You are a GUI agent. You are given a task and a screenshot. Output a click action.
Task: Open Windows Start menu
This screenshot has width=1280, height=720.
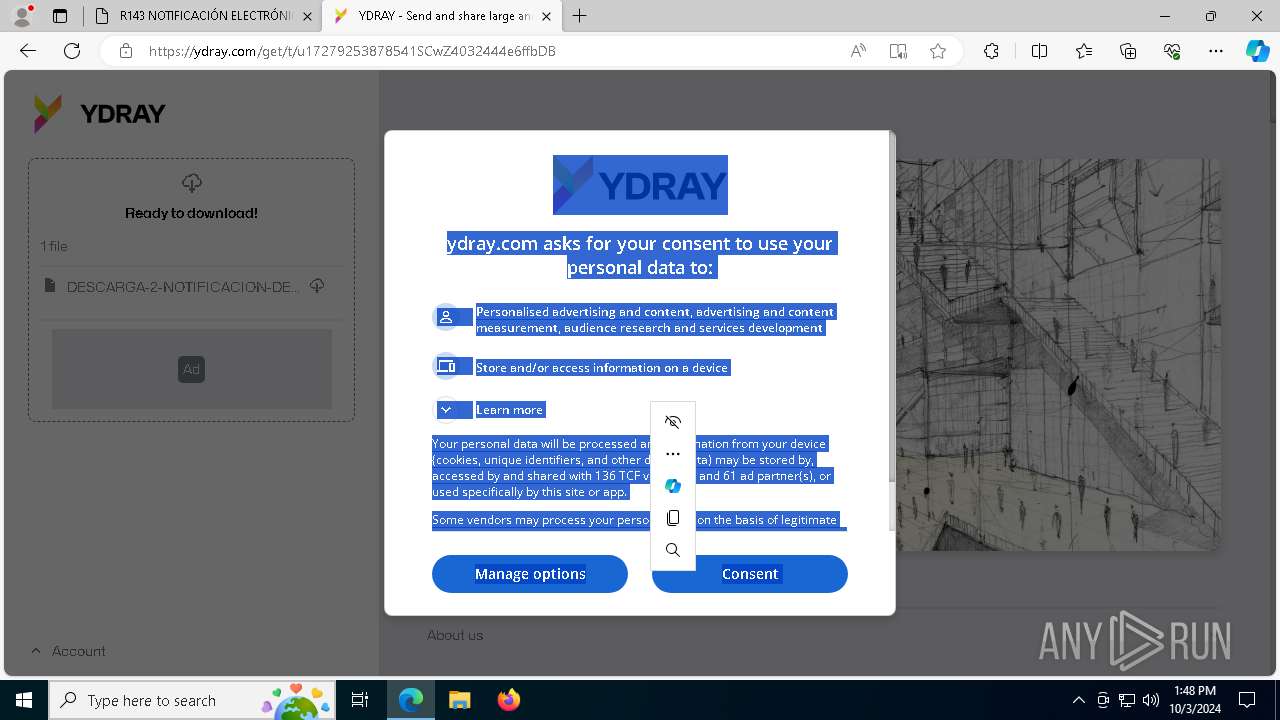[24, 700]
